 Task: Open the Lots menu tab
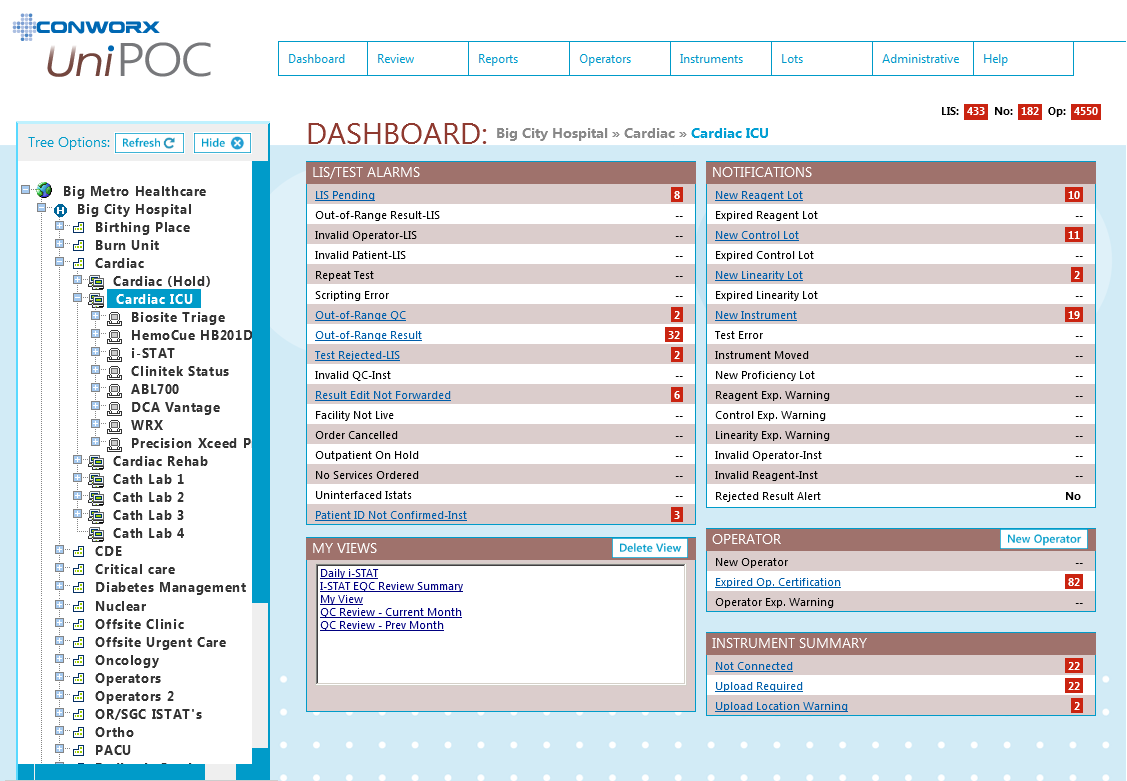(822, 59)
